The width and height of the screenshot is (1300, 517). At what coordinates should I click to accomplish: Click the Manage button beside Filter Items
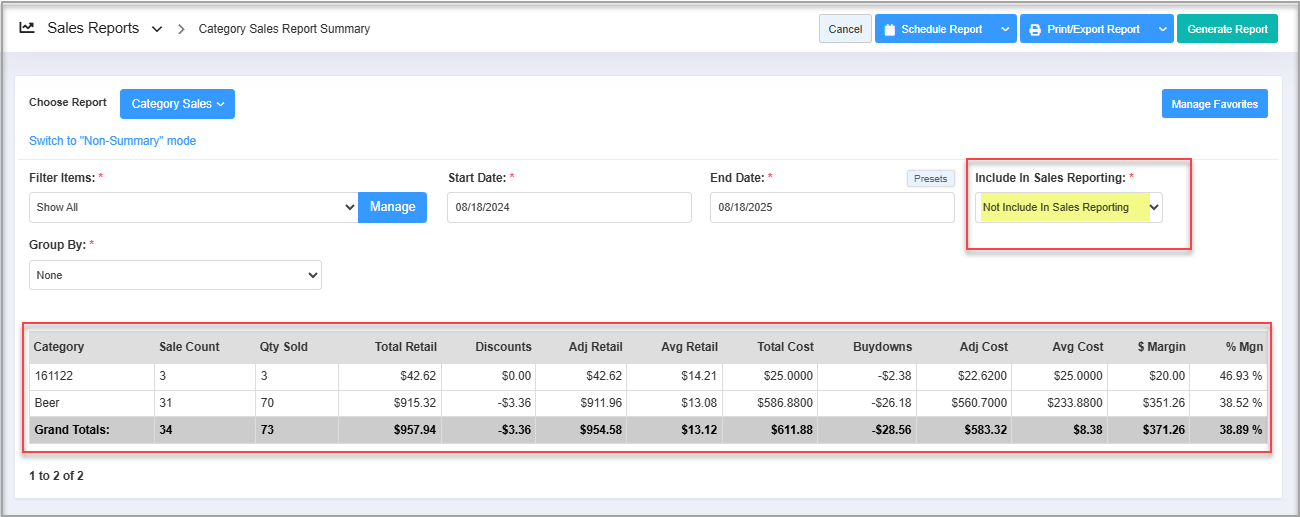(x=392, y=207)
